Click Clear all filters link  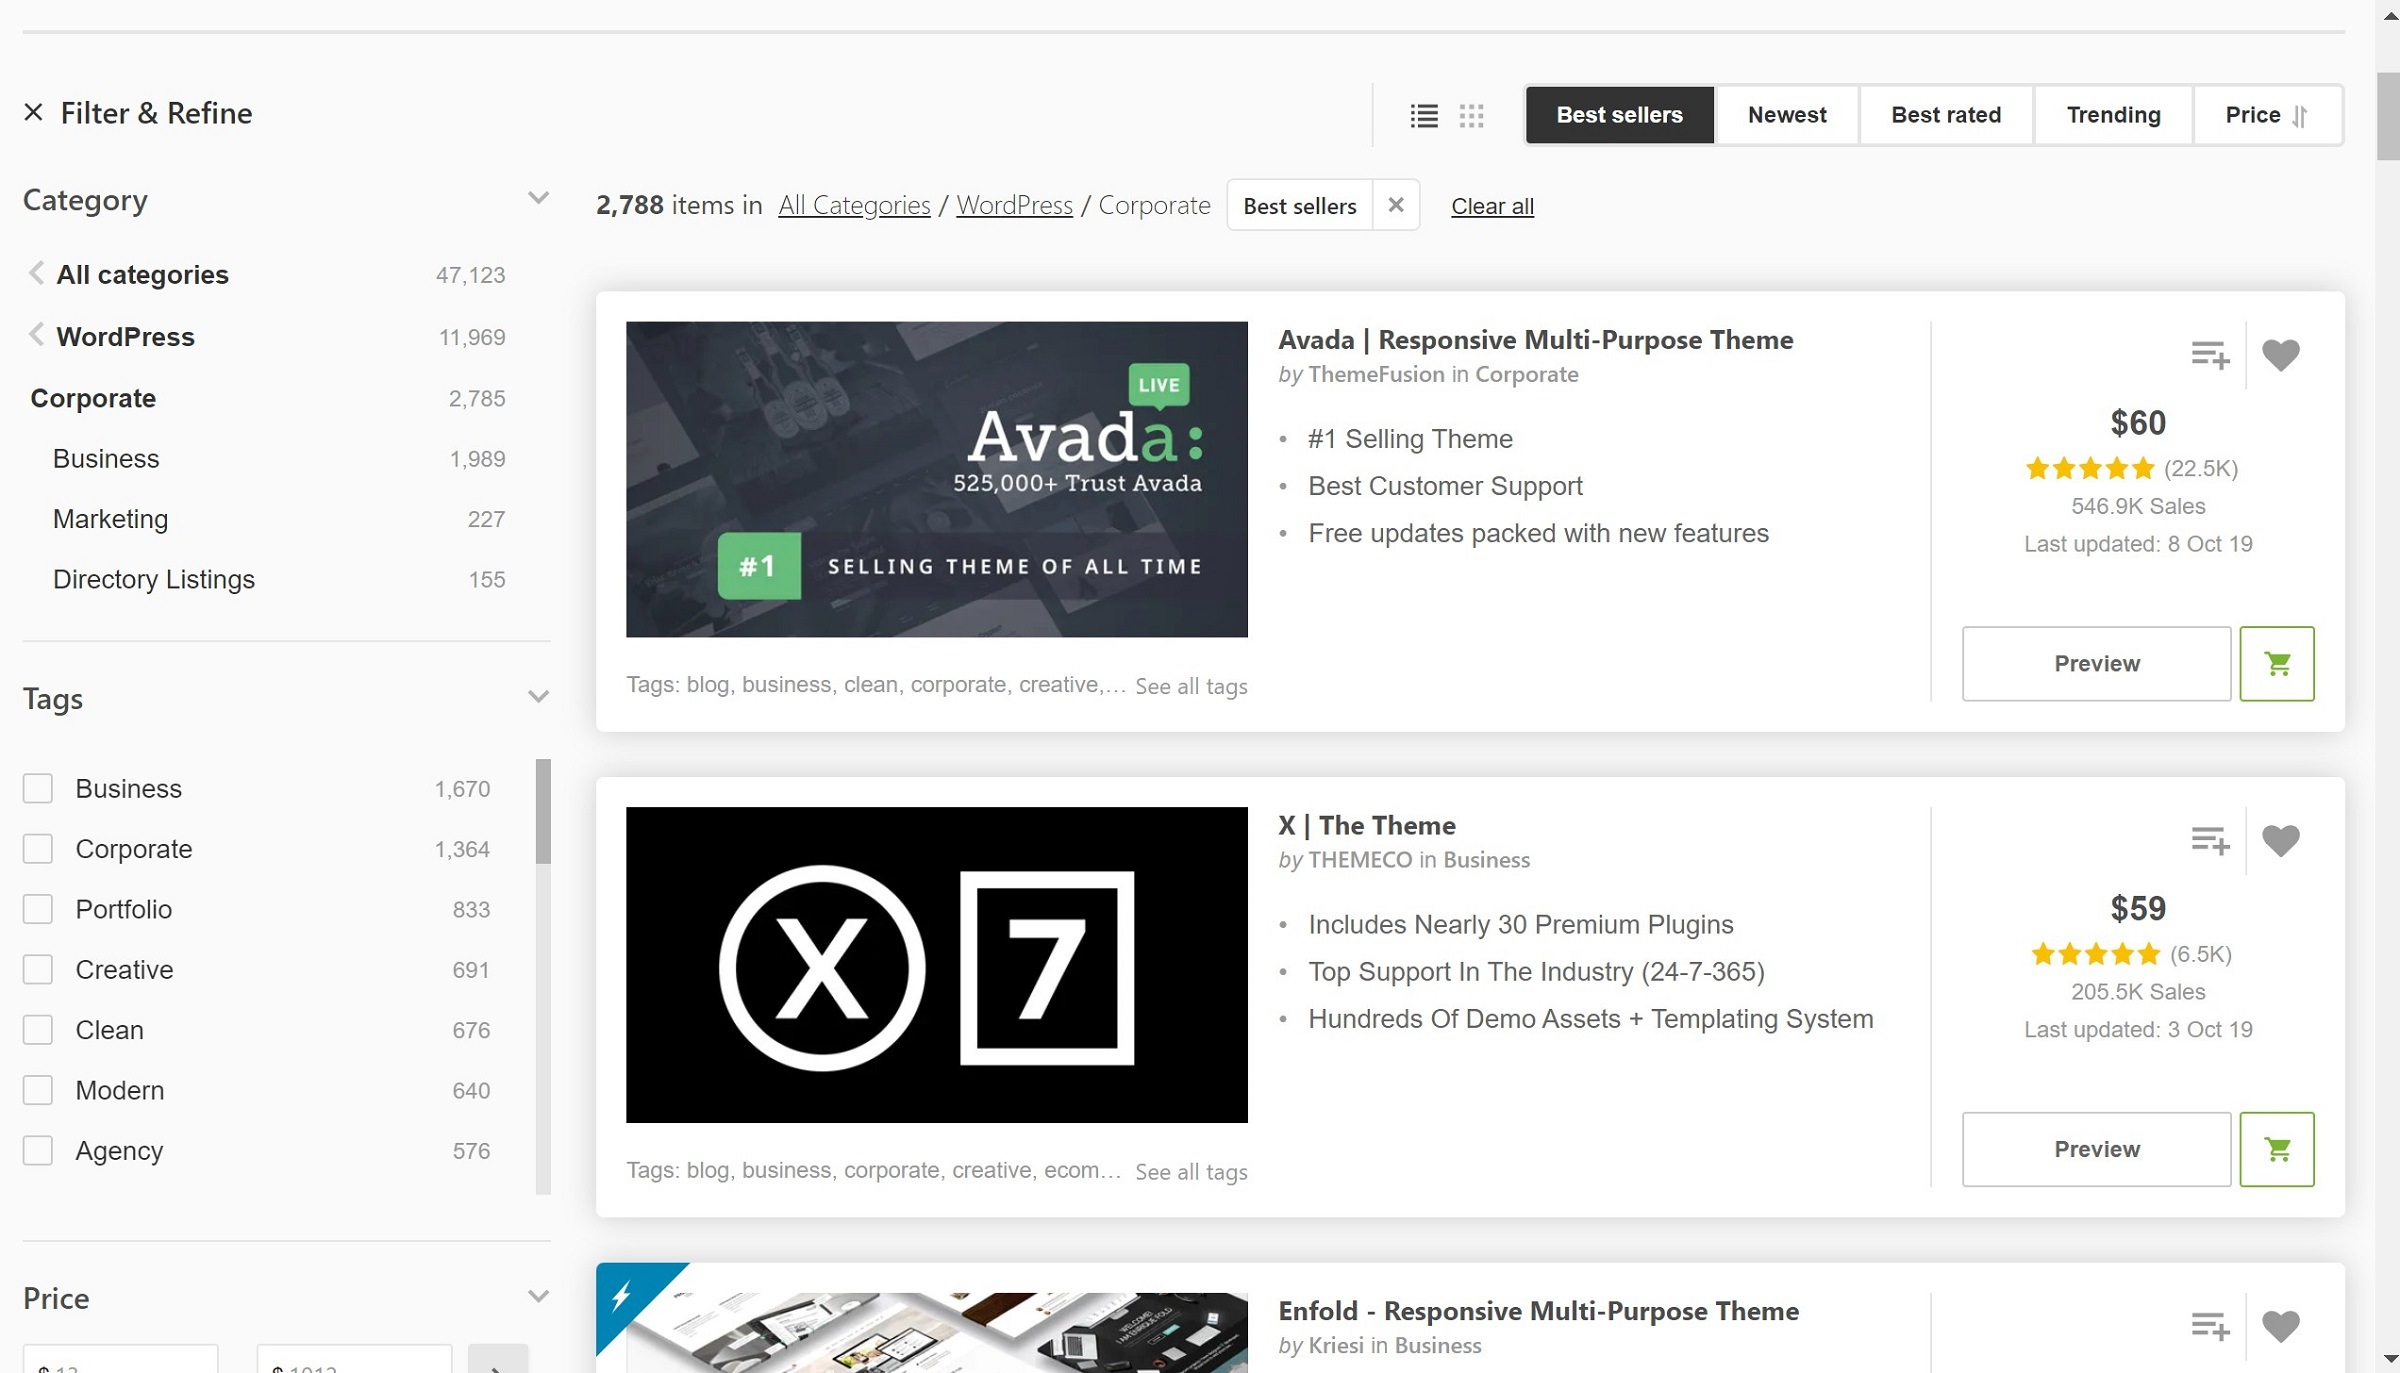point(1492,206)
